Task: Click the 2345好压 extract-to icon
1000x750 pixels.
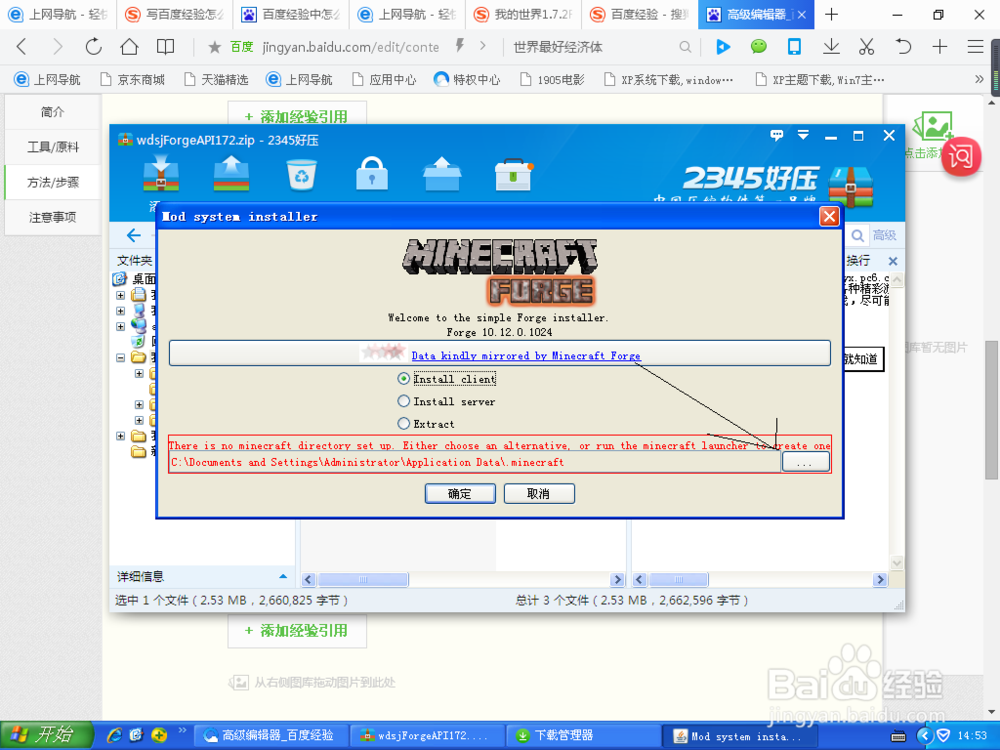Action: pos(231,173)
